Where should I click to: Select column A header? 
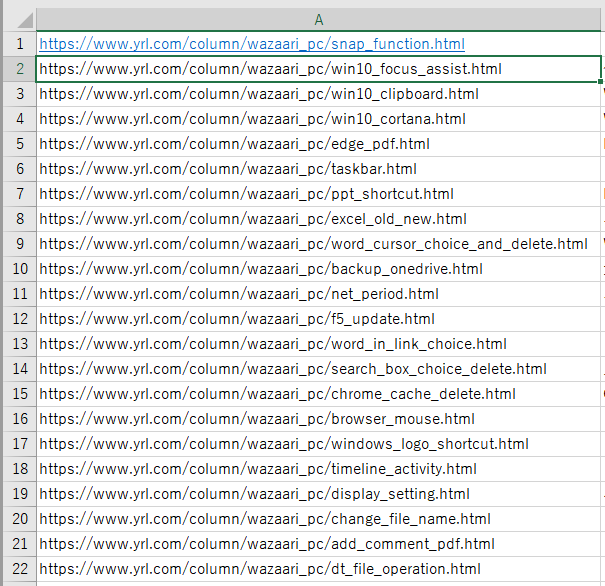[319, 19]
